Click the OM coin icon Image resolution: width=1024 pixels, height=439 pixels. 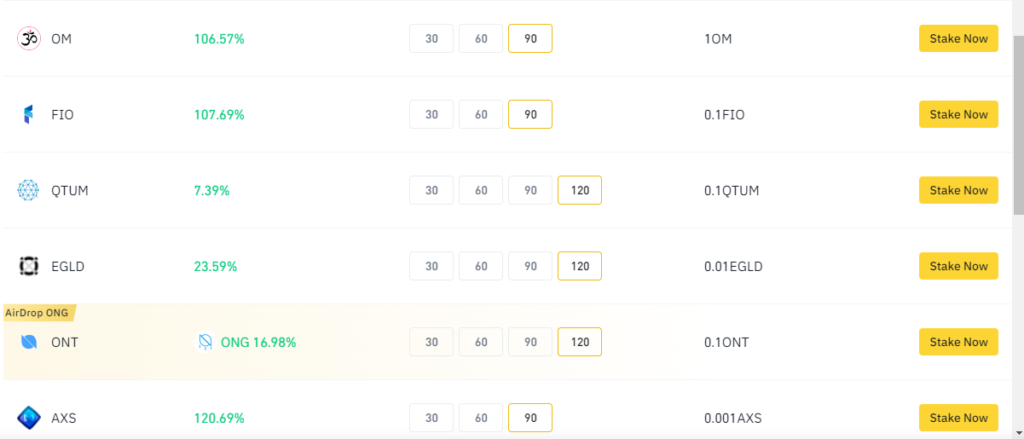point(28,39)
